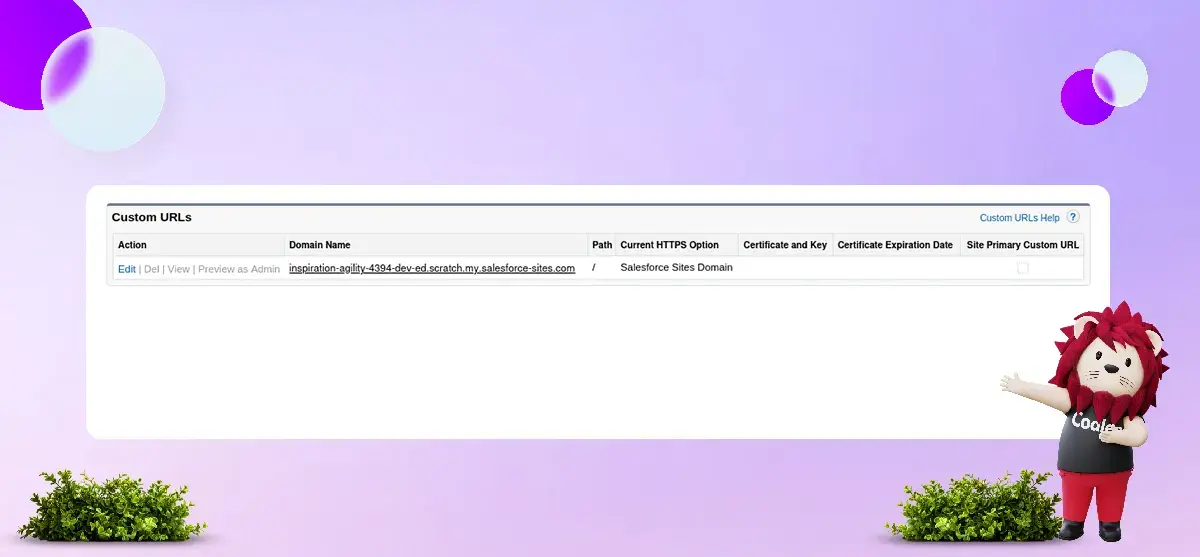Click the Site Primary Custom URL header
Image resolution: width=1200 pixels, height=557 pixels.
1022,245
